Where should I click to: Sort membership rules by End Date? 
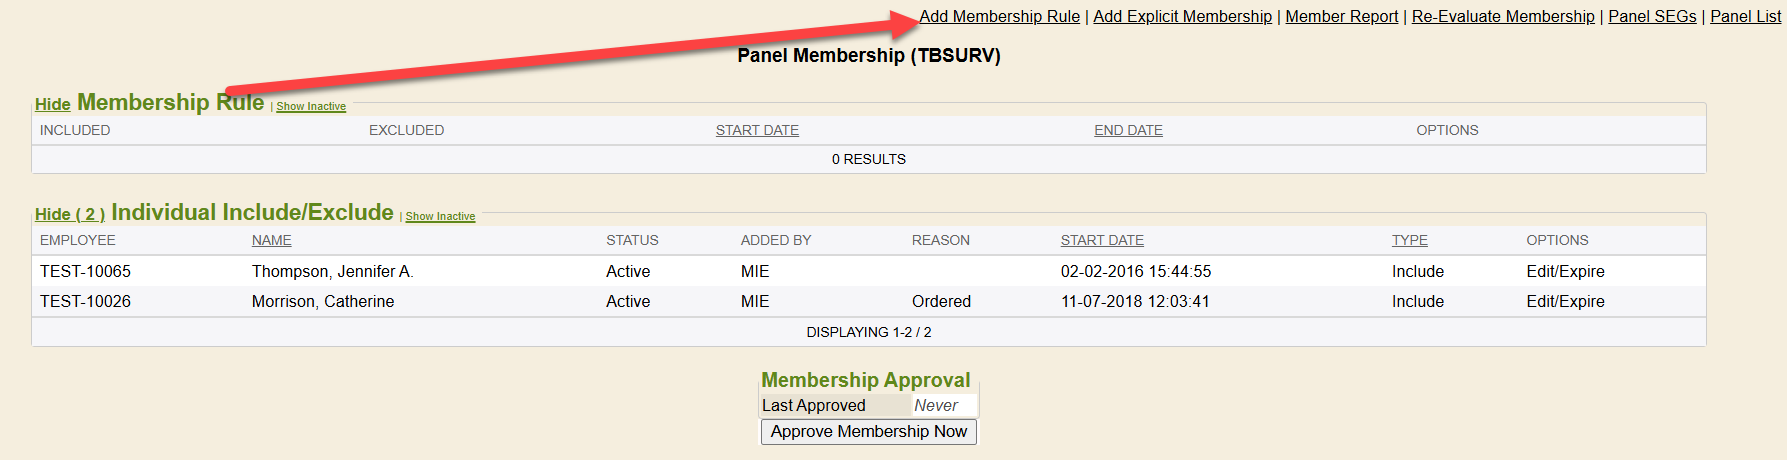[1128, 130]
